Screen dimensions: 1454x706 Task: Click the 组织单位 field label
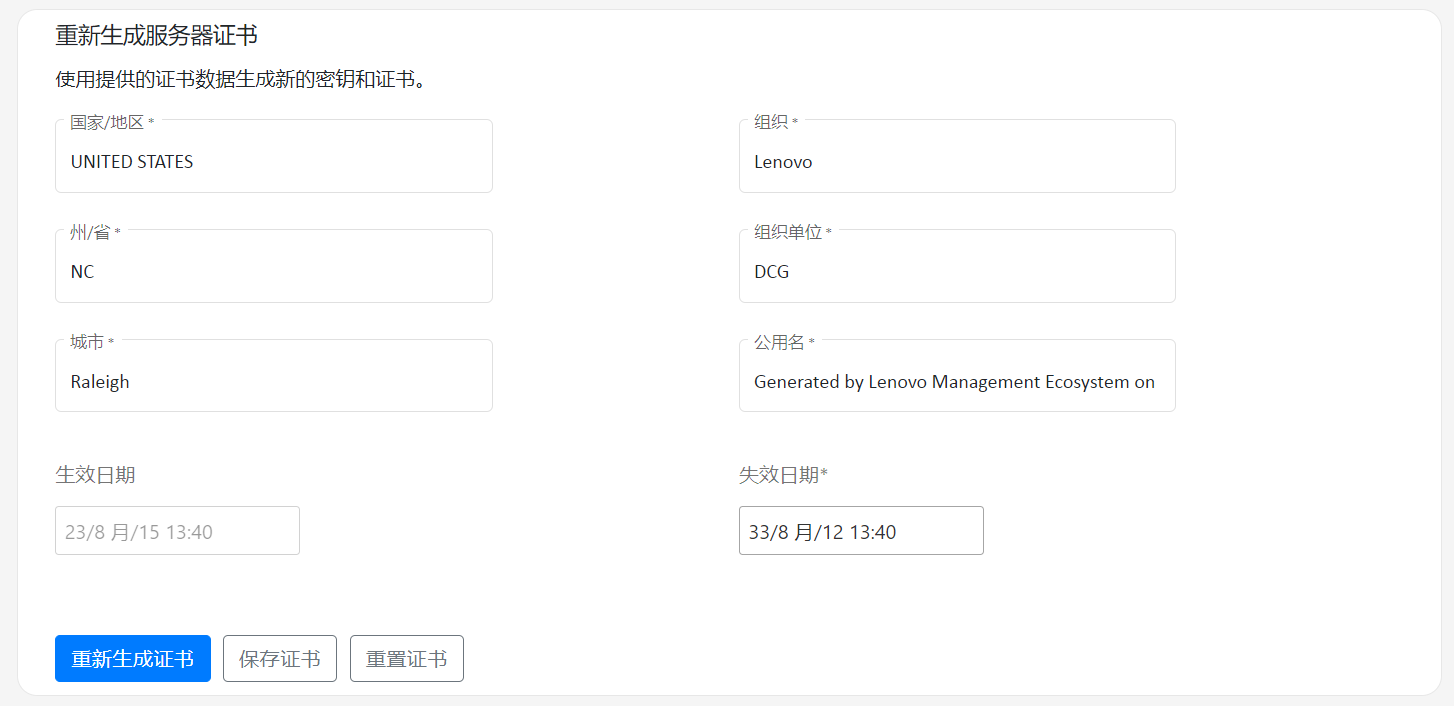[792, 232]
